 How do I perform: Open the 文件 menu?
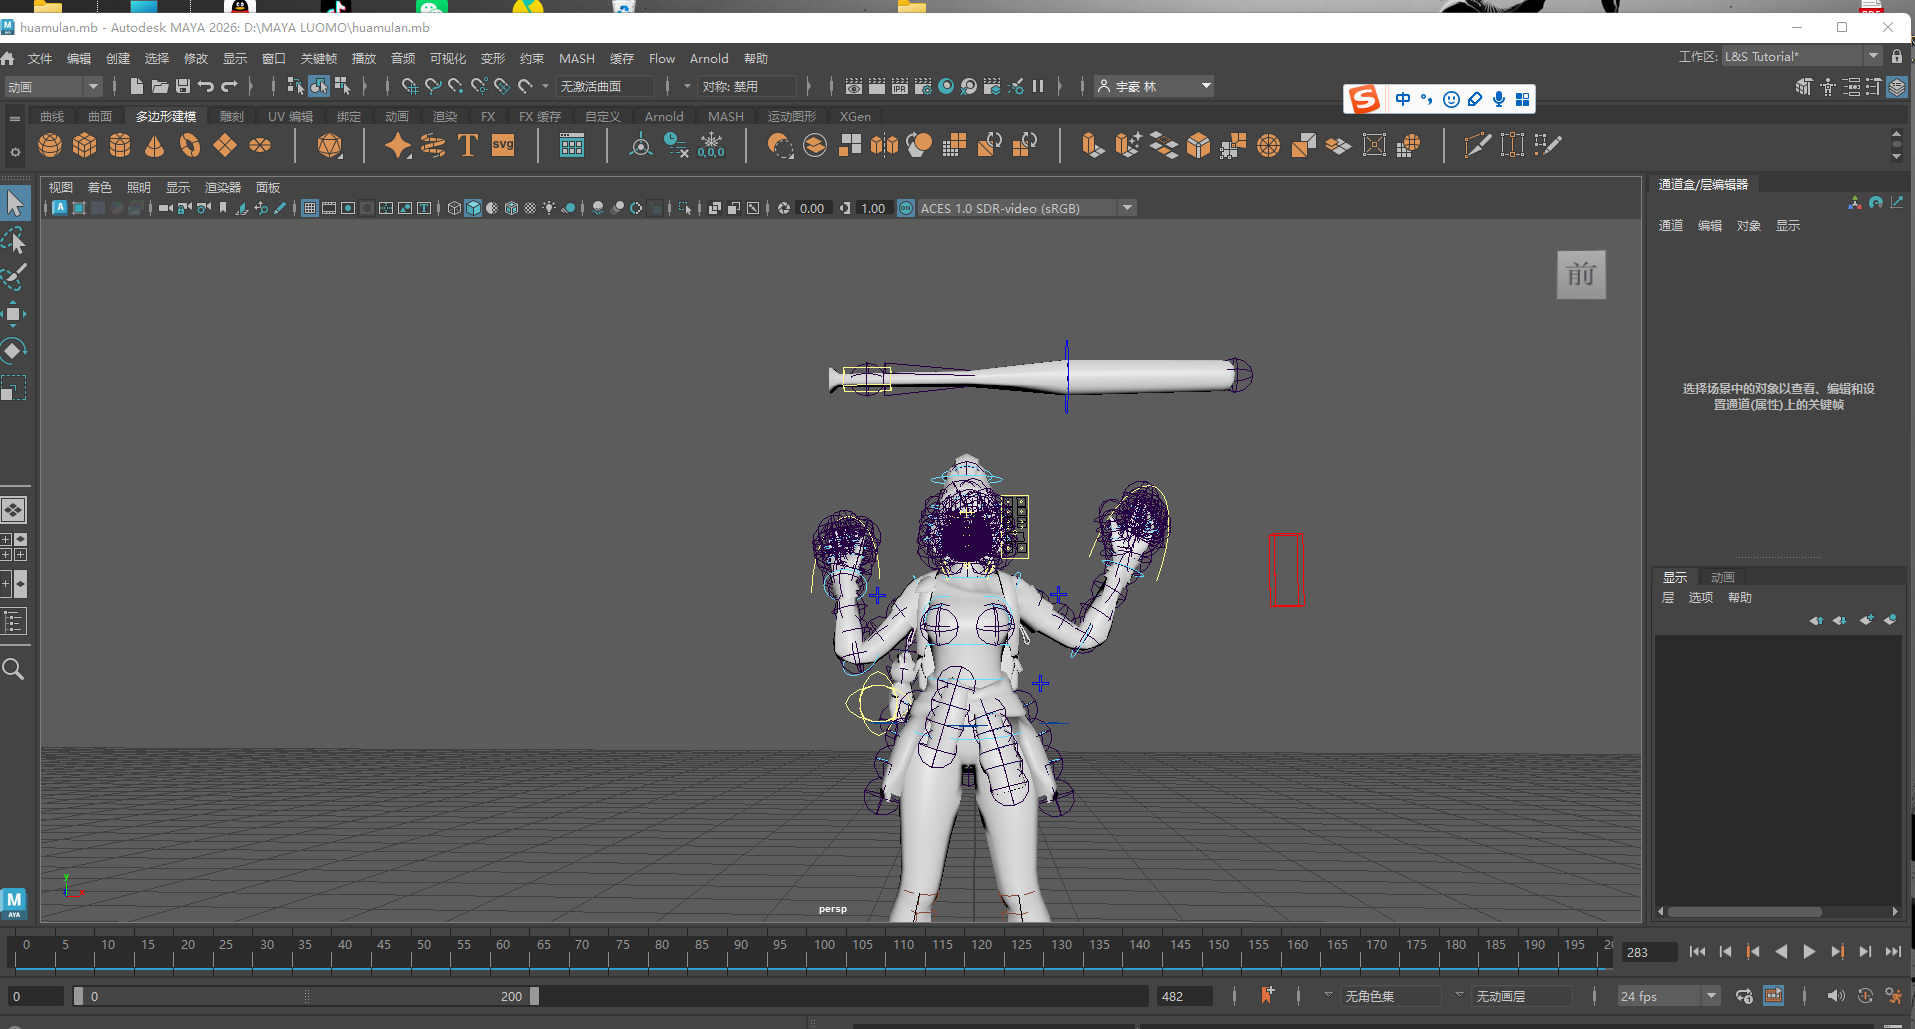[40, 58]
